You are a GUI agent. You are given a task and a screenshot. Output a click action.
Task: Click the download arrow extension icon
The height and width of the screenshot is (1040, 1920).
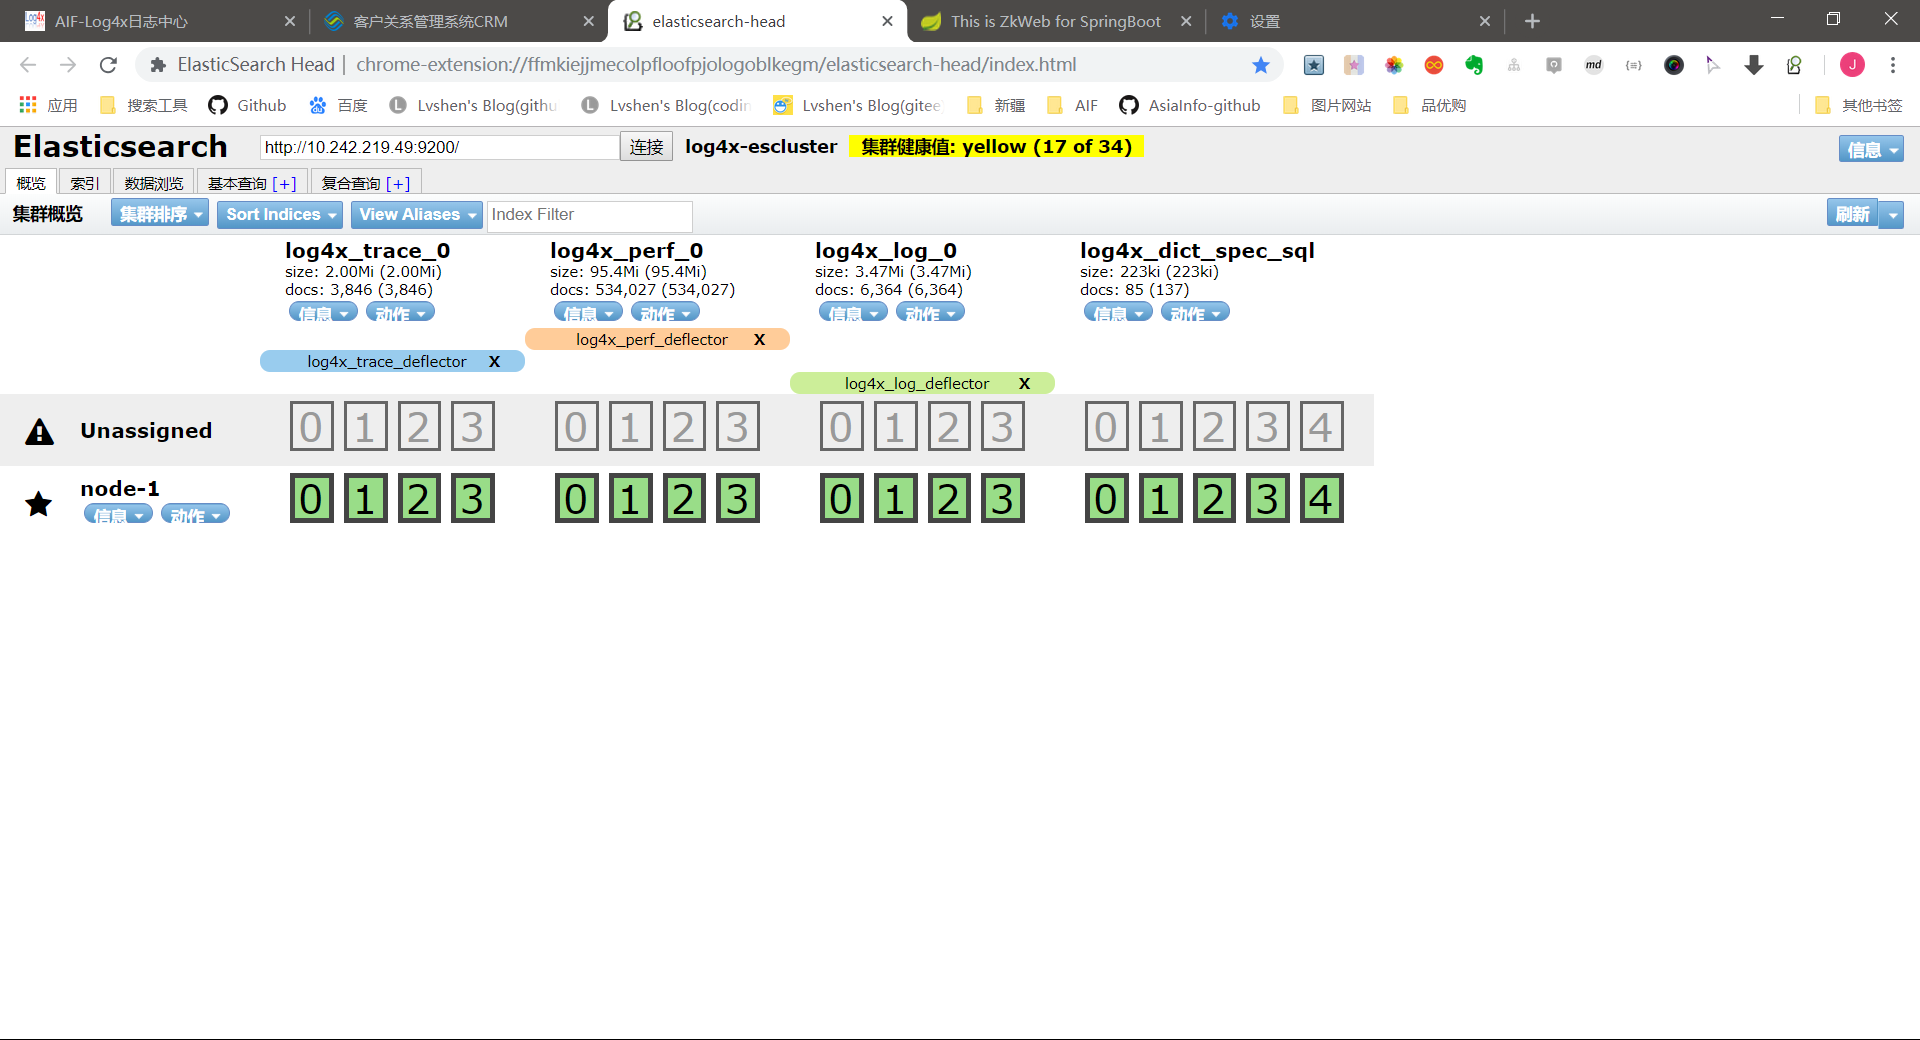[x=1754, y=65]
